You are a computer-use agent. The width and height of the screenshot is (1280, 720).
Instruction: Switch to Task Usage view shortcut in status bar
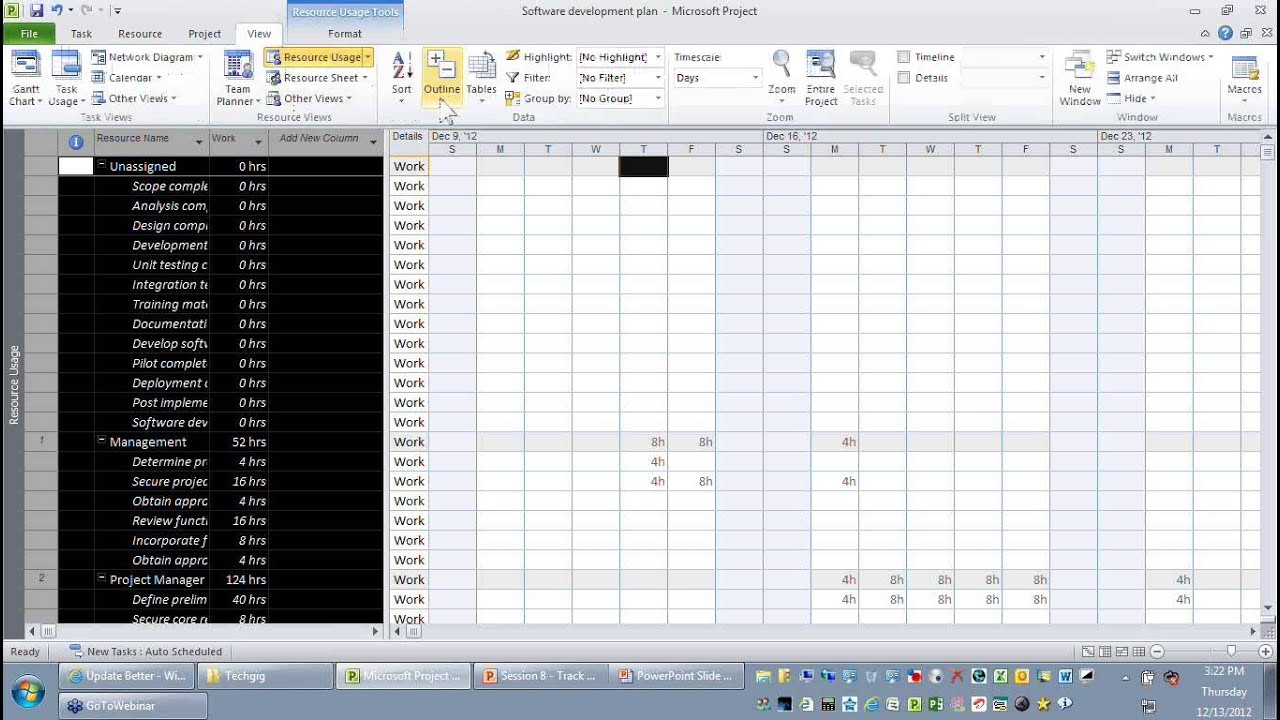(1105, 652)
